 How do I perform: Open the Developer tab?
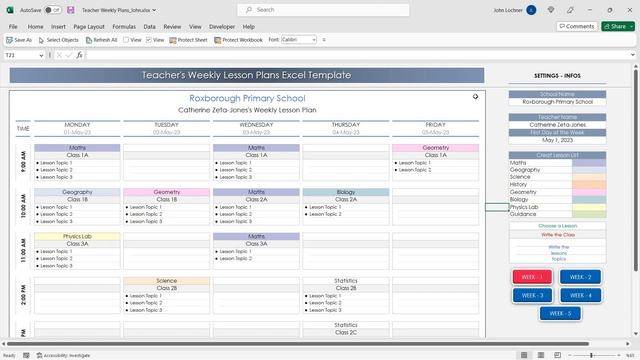coord(222,27)
